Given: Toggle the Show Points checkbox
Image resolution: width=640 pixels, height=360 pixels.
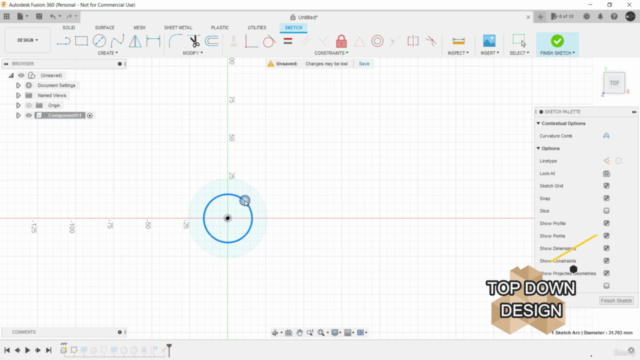Looking at the screenshot, I should (606, 236).
